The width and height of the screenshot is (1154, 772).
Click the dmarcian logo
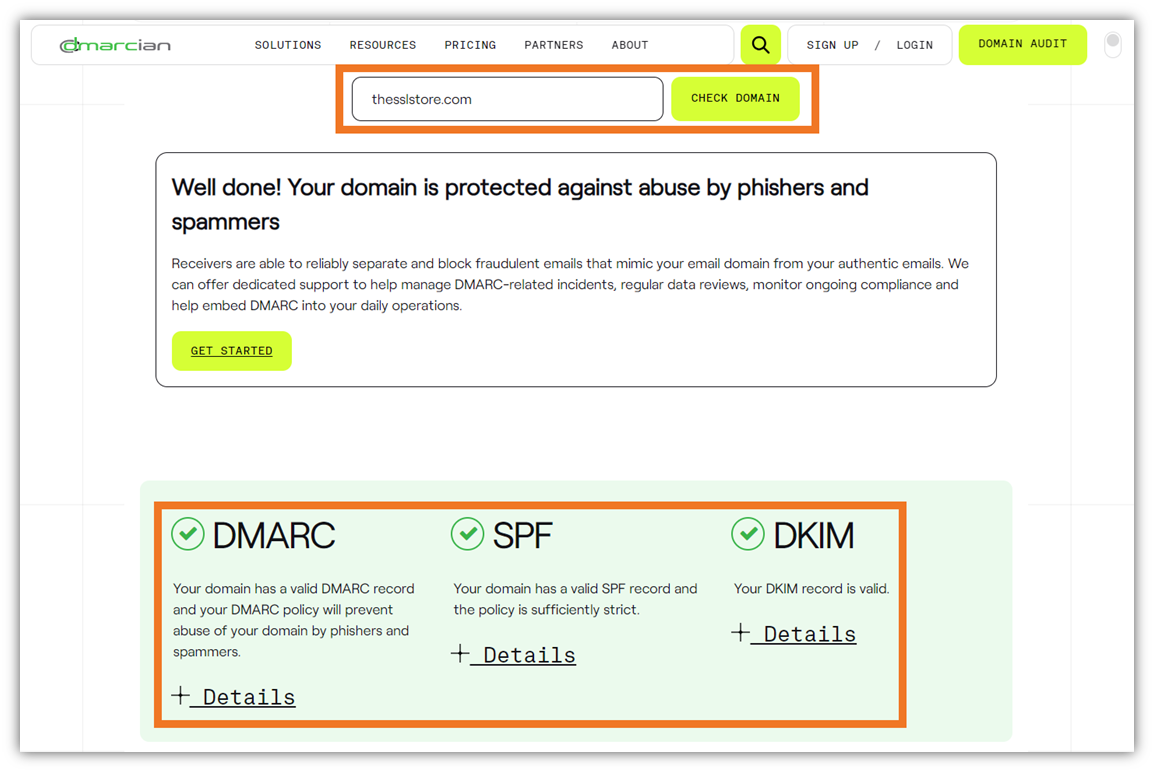click(x=114, y=44)
